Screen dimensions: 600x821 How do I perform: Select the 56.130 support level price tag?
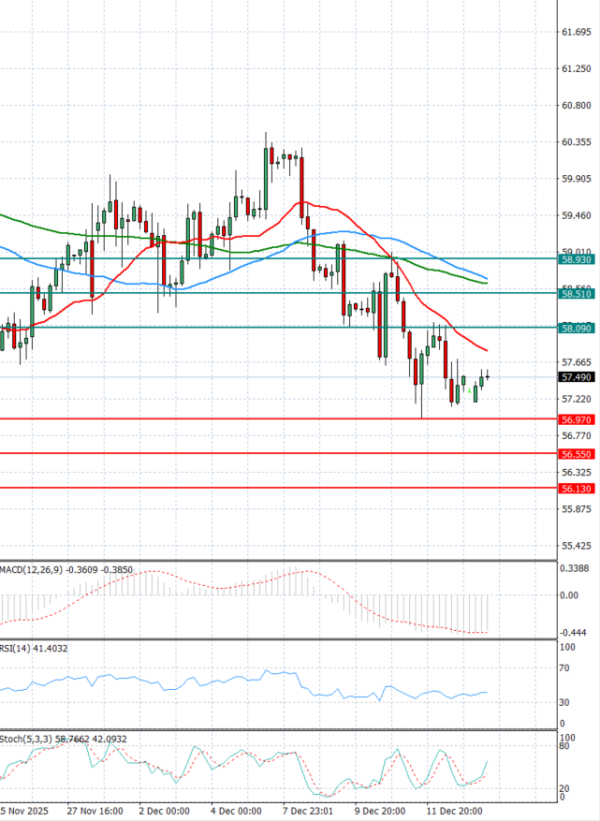click(x=575, y=488)
